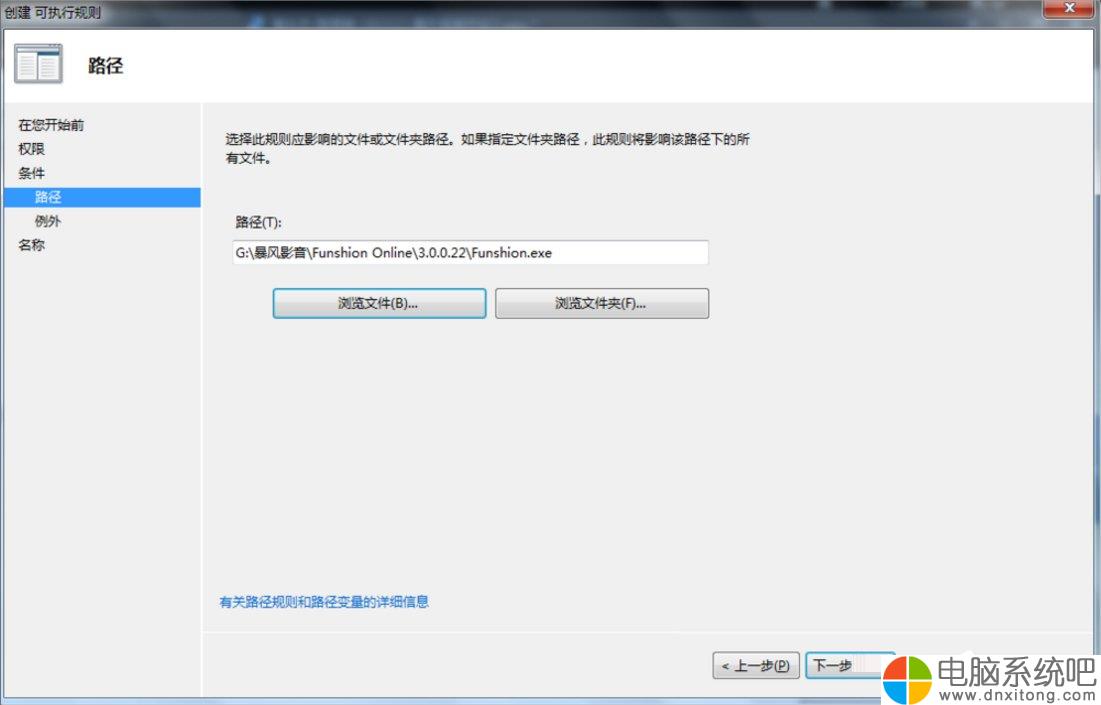Close the 创建 可执行规则 dialog
This screenshot has height=705, width=1101.
tap(1069, 8)
